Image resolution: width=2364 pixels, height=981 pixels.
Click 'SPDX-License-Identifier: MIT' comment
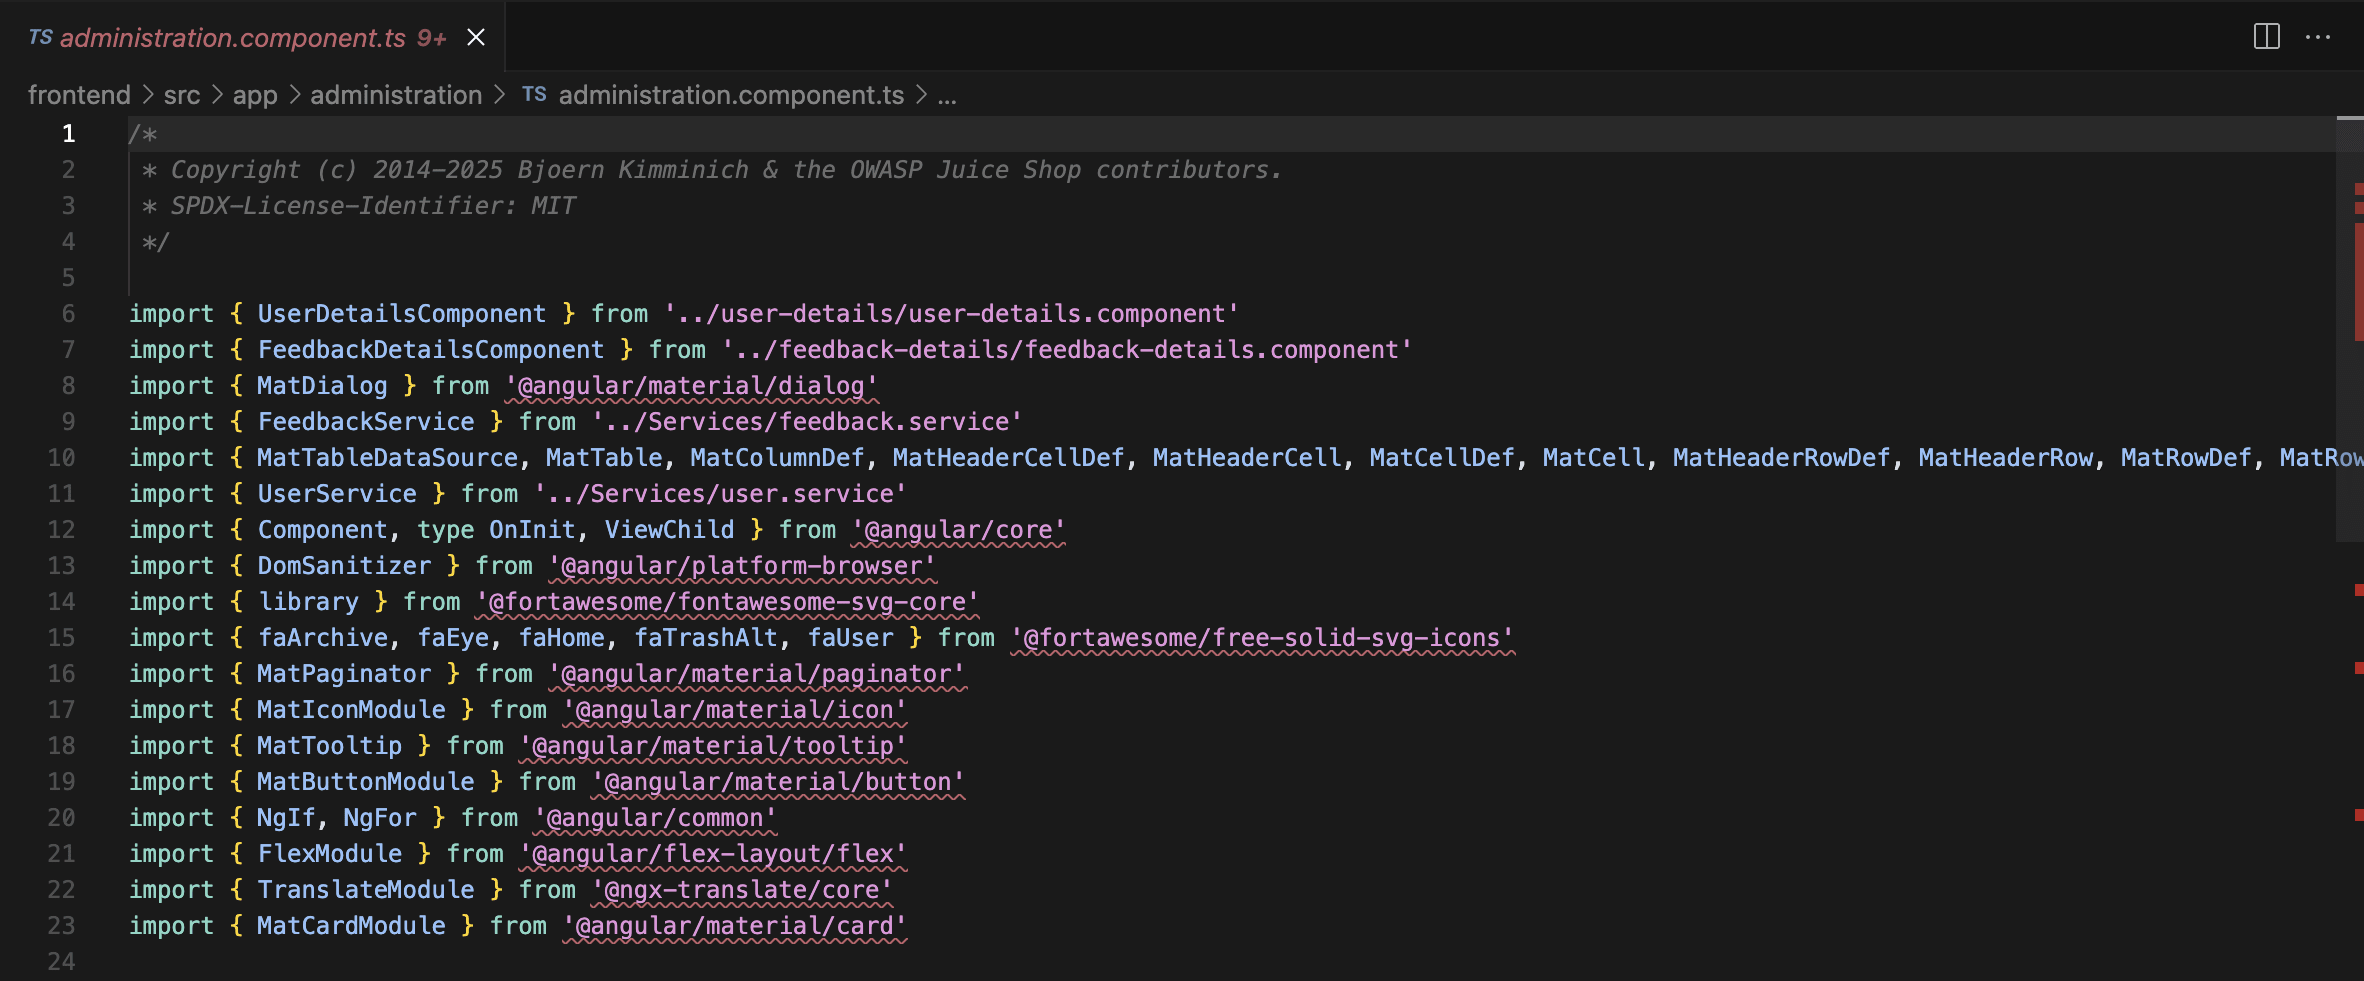click(x=373, y=206)
